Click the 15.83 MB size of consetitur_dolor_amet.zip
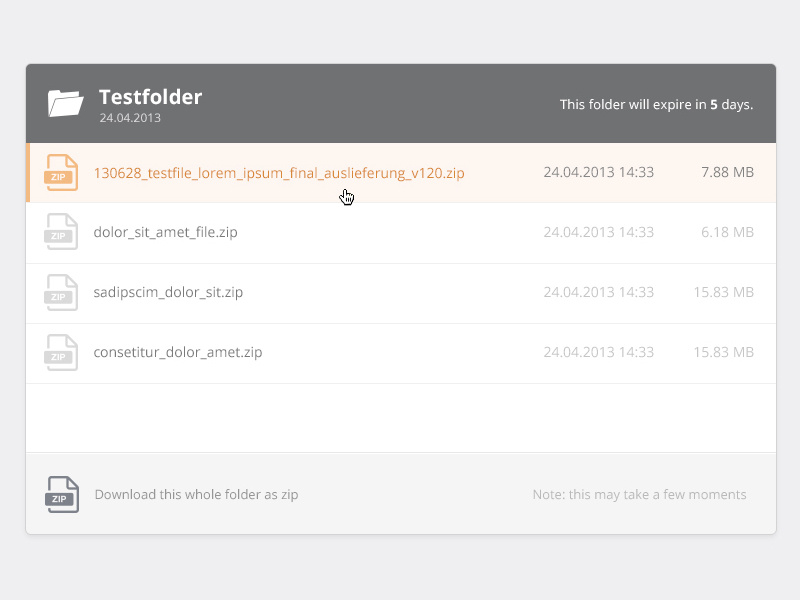This screenshot has width=800, height=600. [x=723, y=352]
